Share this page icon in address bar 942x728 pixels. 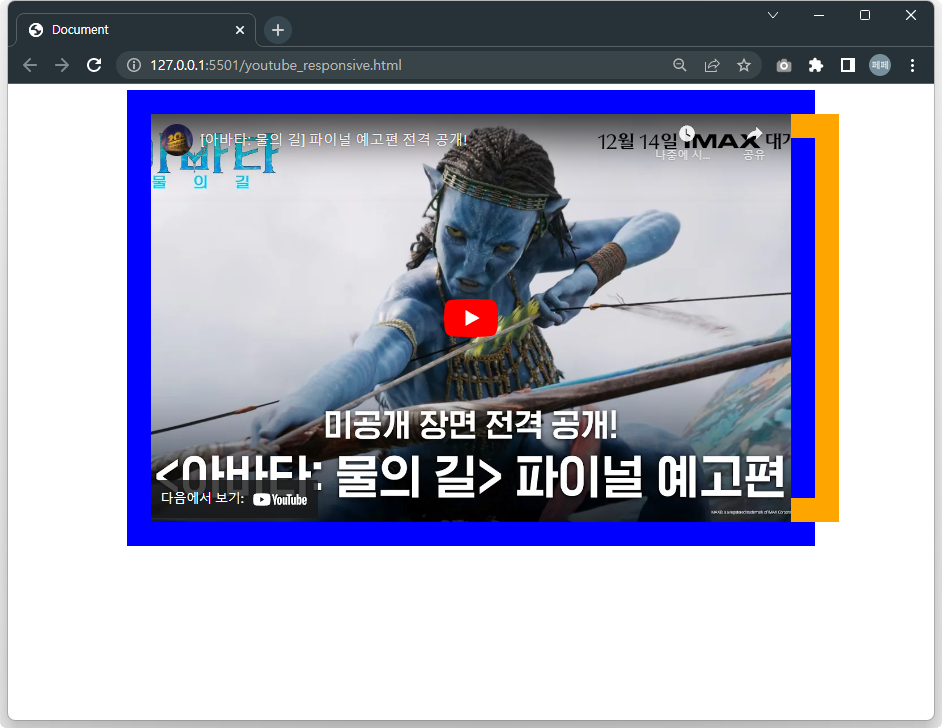tap(712, 65)
